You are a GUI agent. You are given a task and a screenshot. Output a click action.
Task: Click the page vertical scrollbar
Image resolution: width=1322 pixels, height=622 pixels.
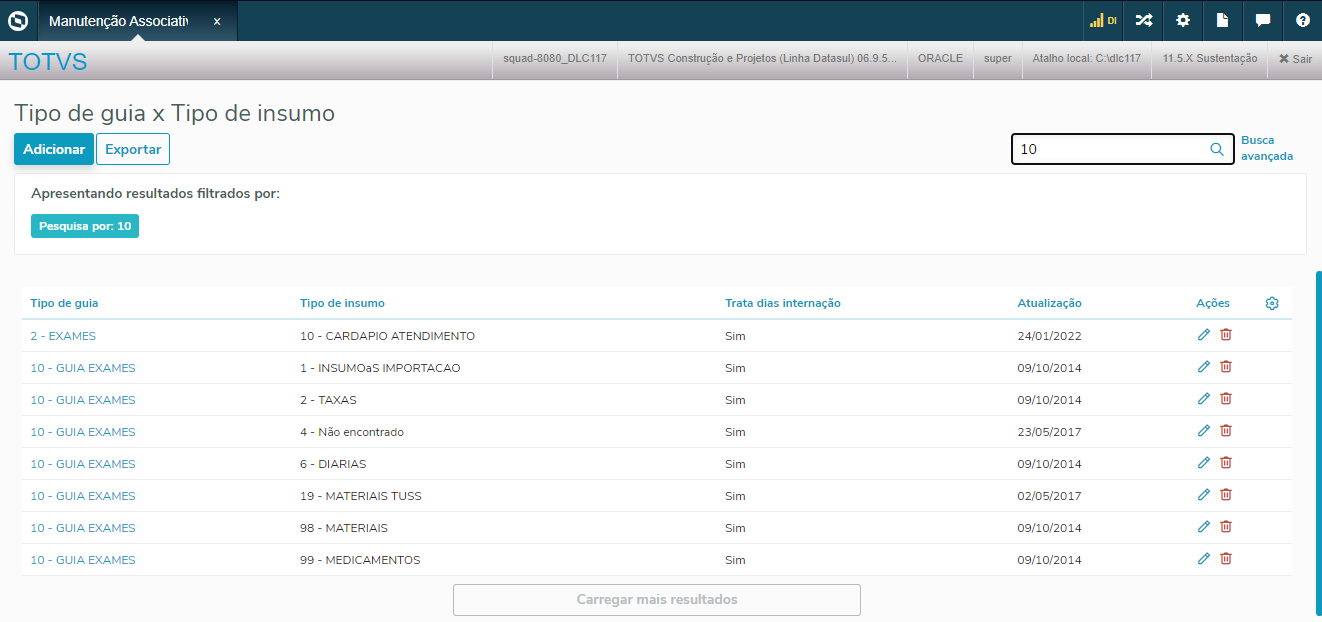pos(1319,441)
